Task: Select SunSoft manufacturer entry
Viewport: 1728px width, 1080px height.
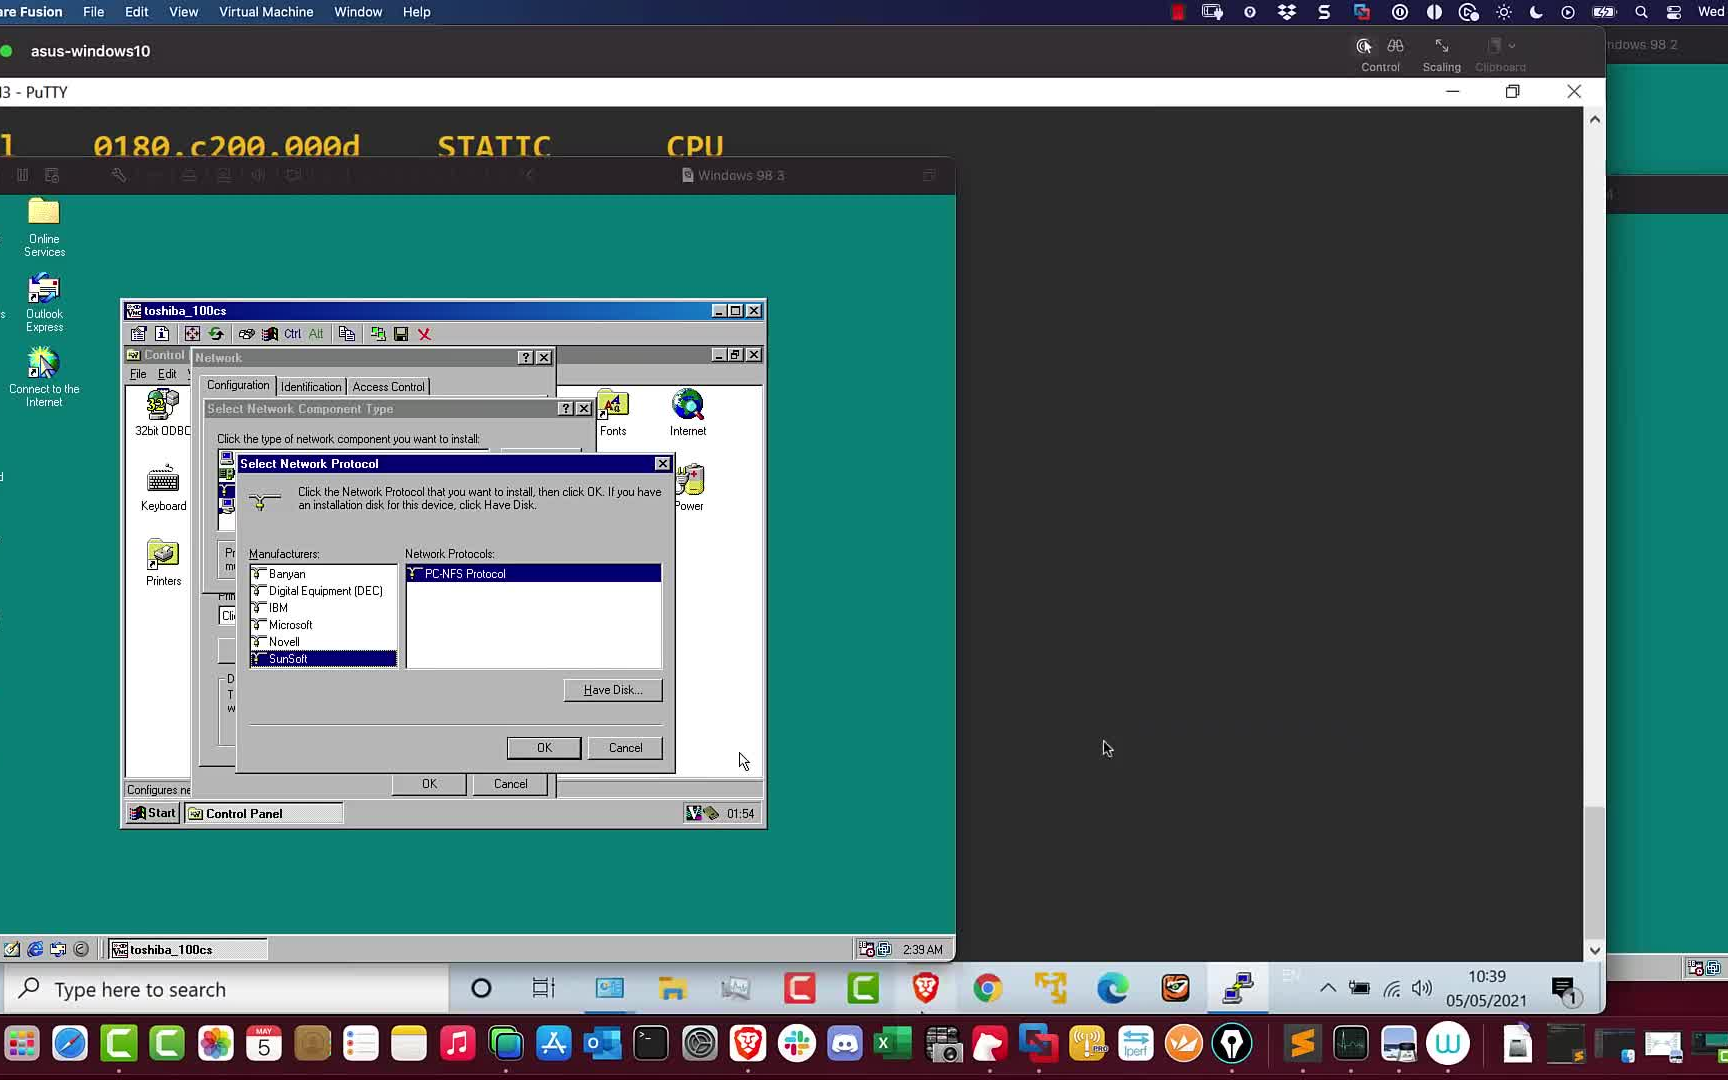Action: [323, 659]
